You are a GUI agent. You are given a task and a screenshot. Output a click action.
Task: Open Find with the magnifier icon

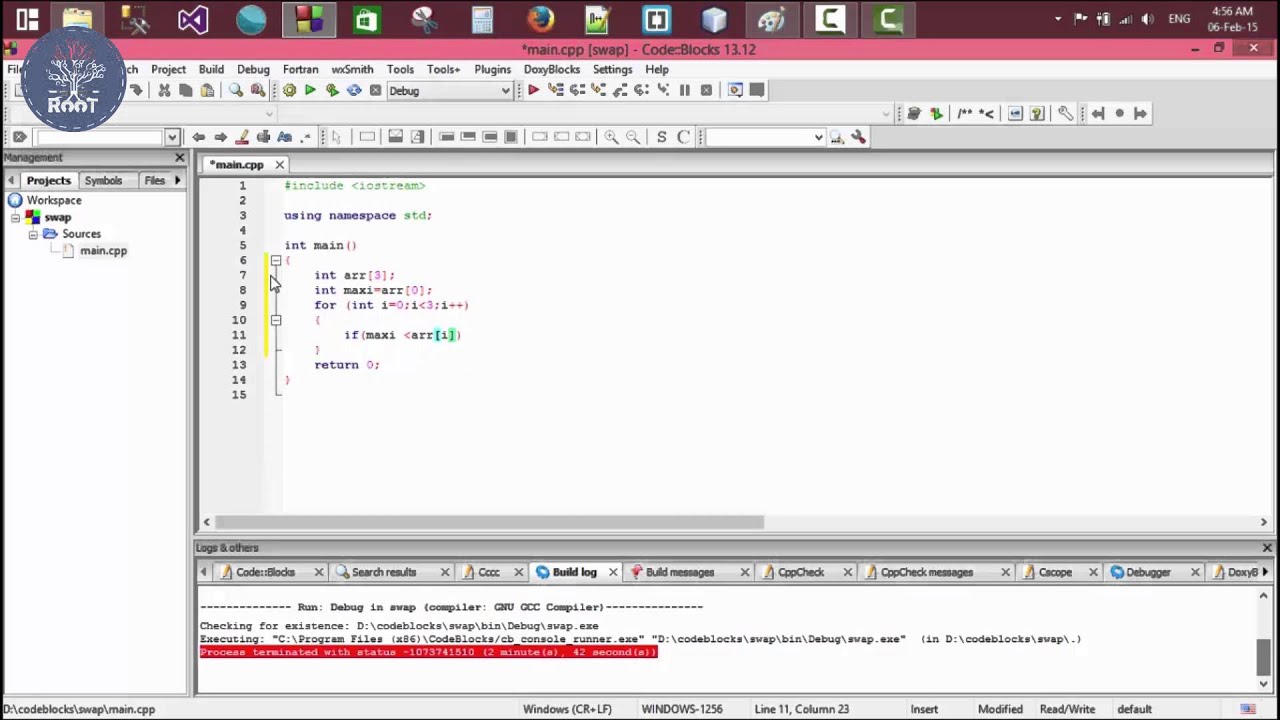coord(236,90)
